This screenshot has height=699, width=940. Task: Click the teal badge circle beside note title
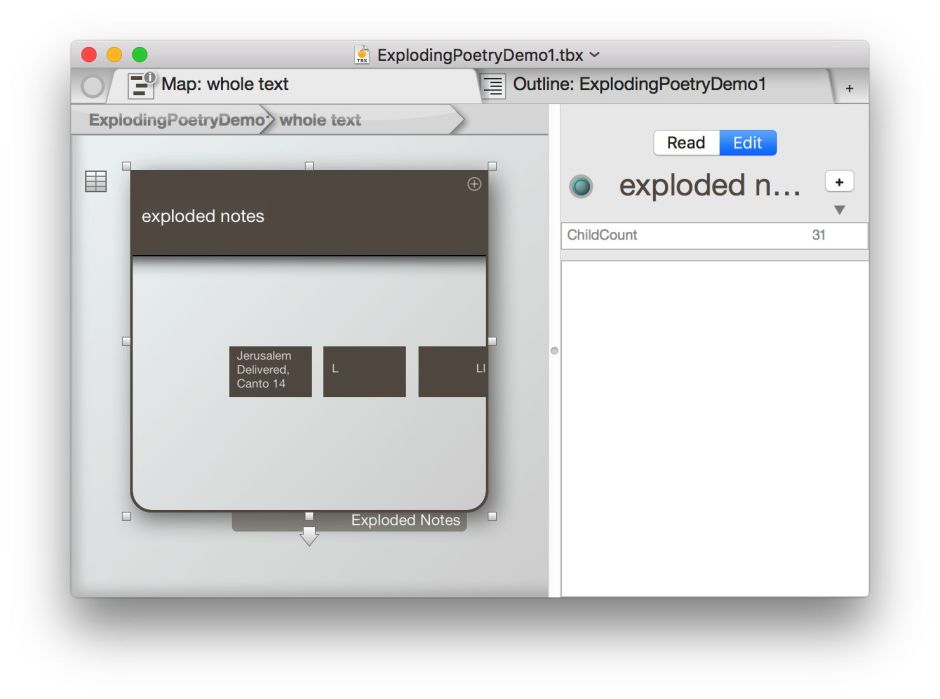pyautogui.click(x=581, y=186)
